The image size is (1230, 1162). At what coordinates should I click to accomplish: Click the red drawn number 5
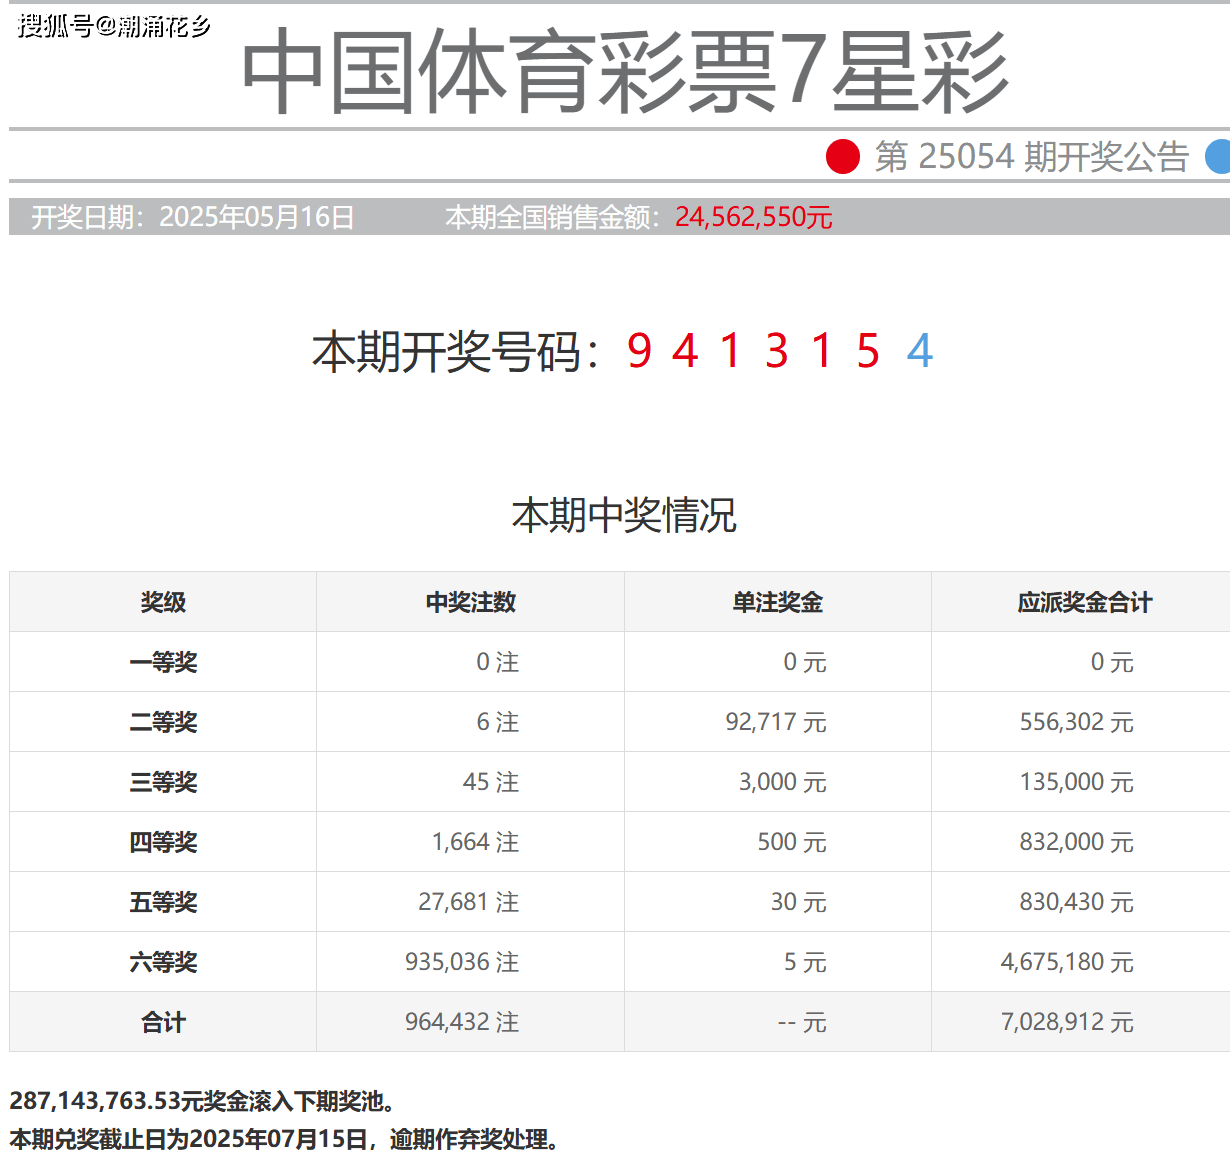[868, 351]
